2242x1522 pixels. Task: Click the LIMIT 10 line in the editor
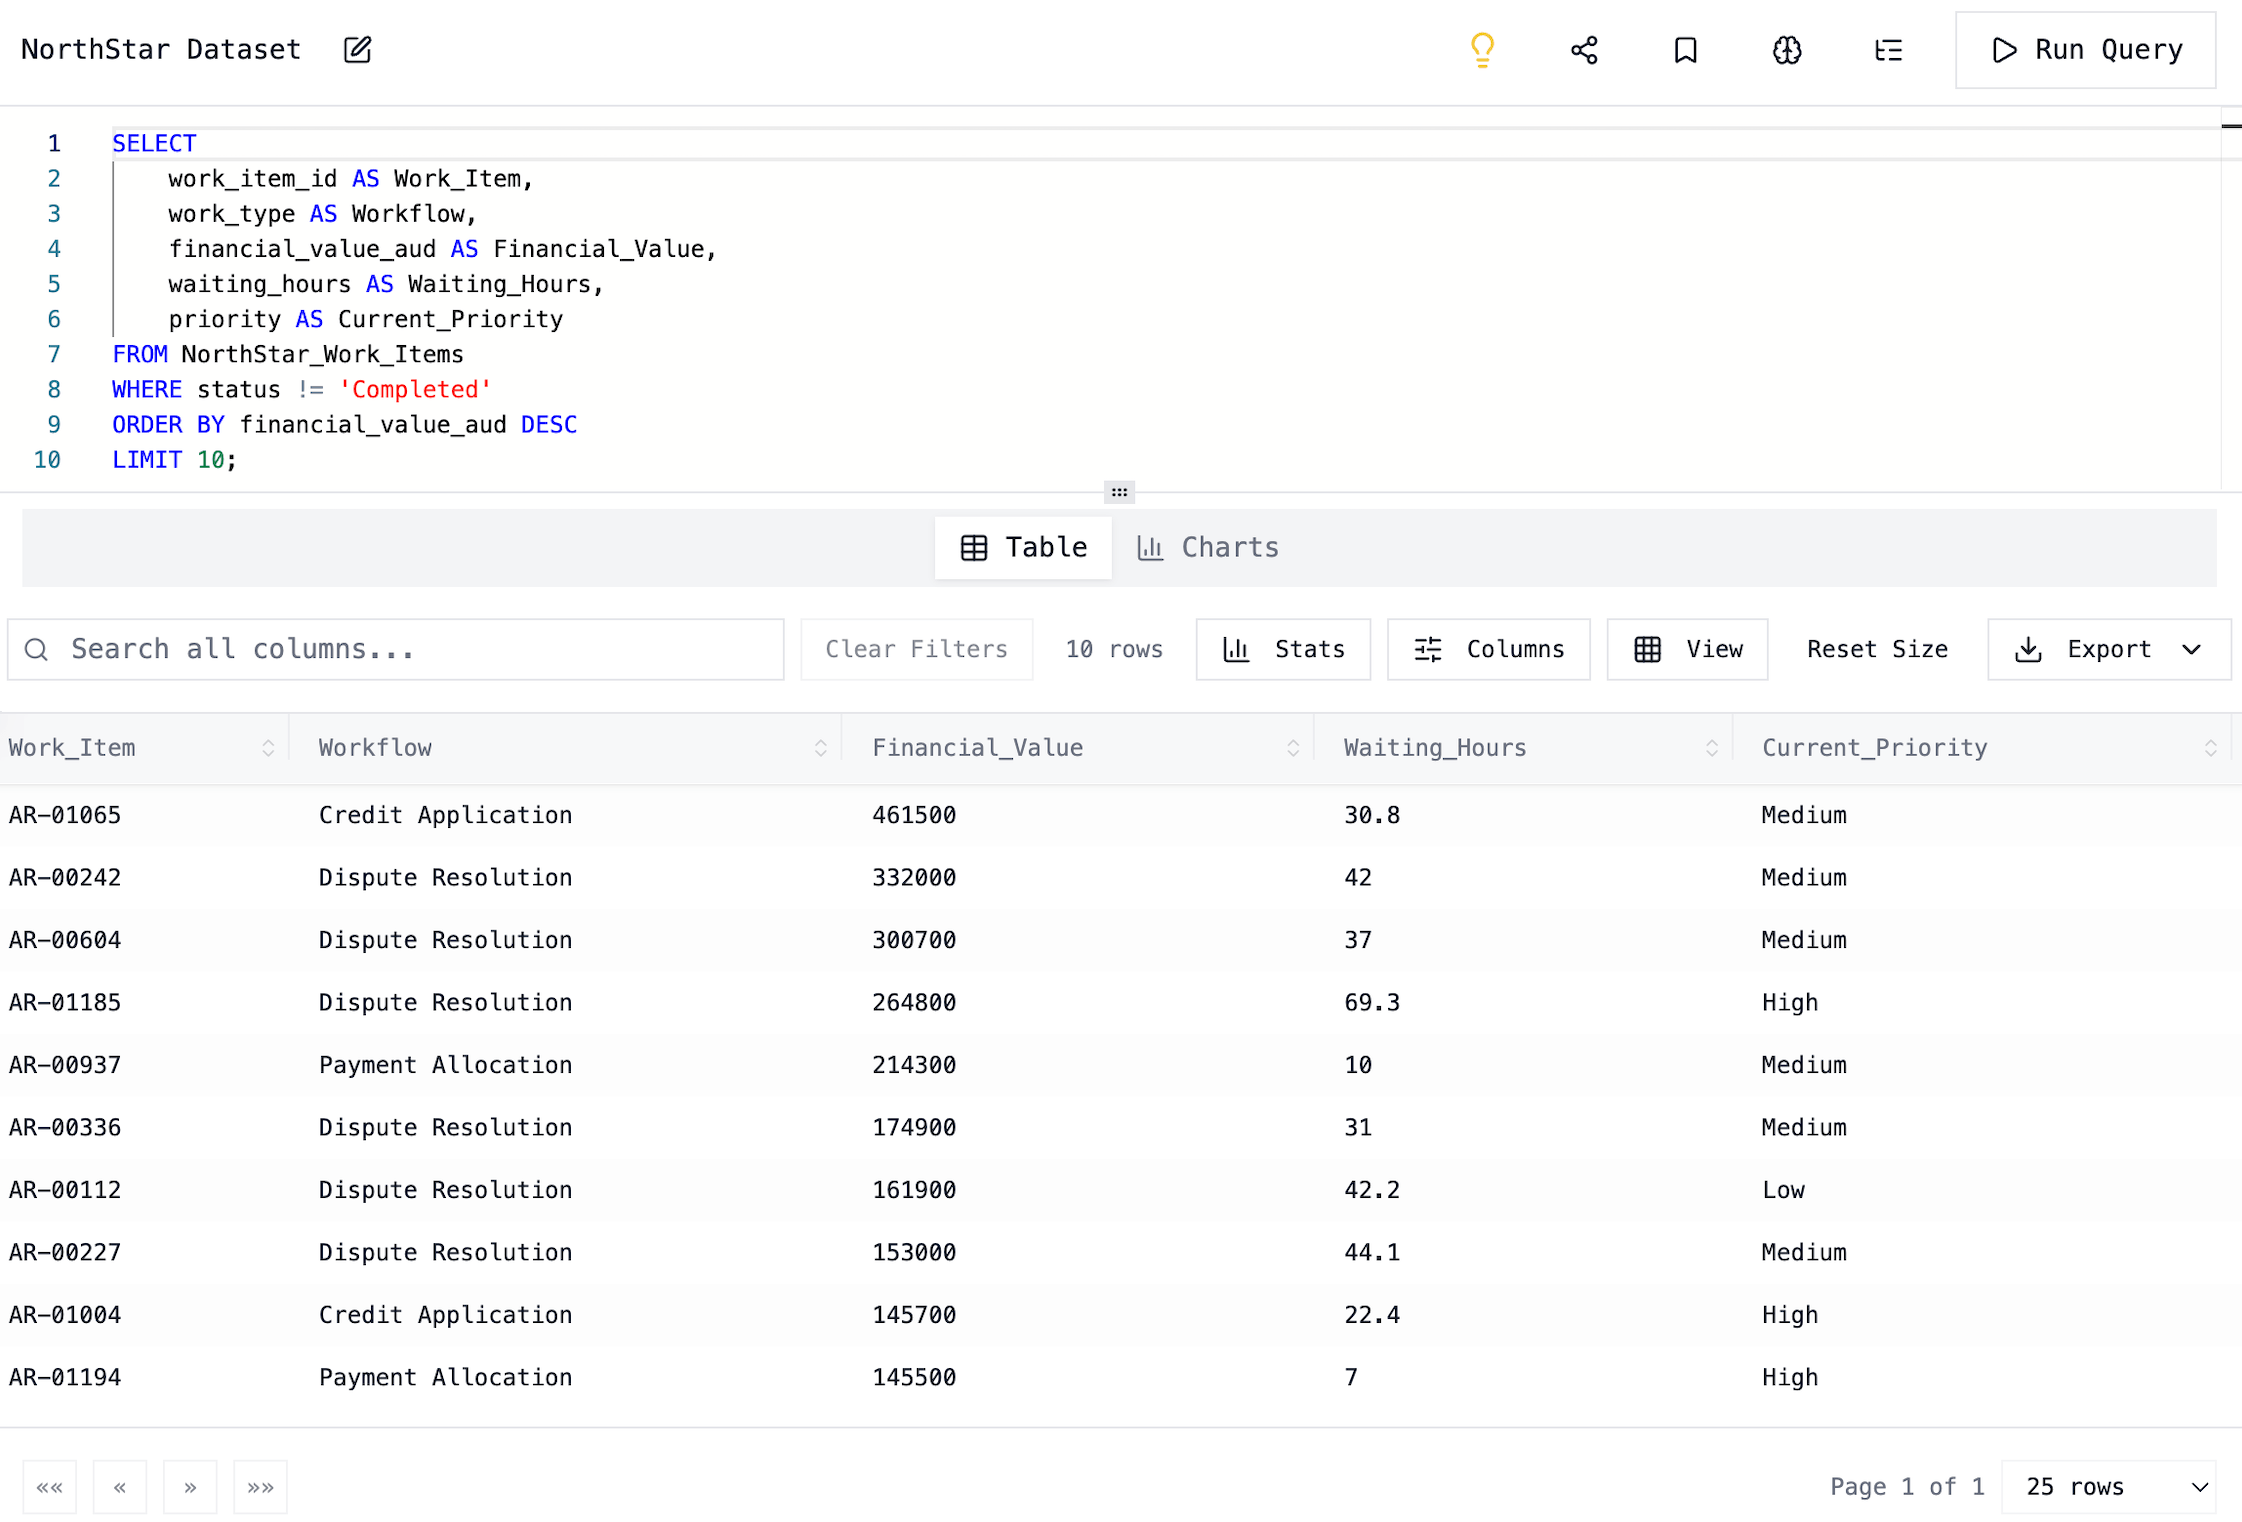pos(174,460)
